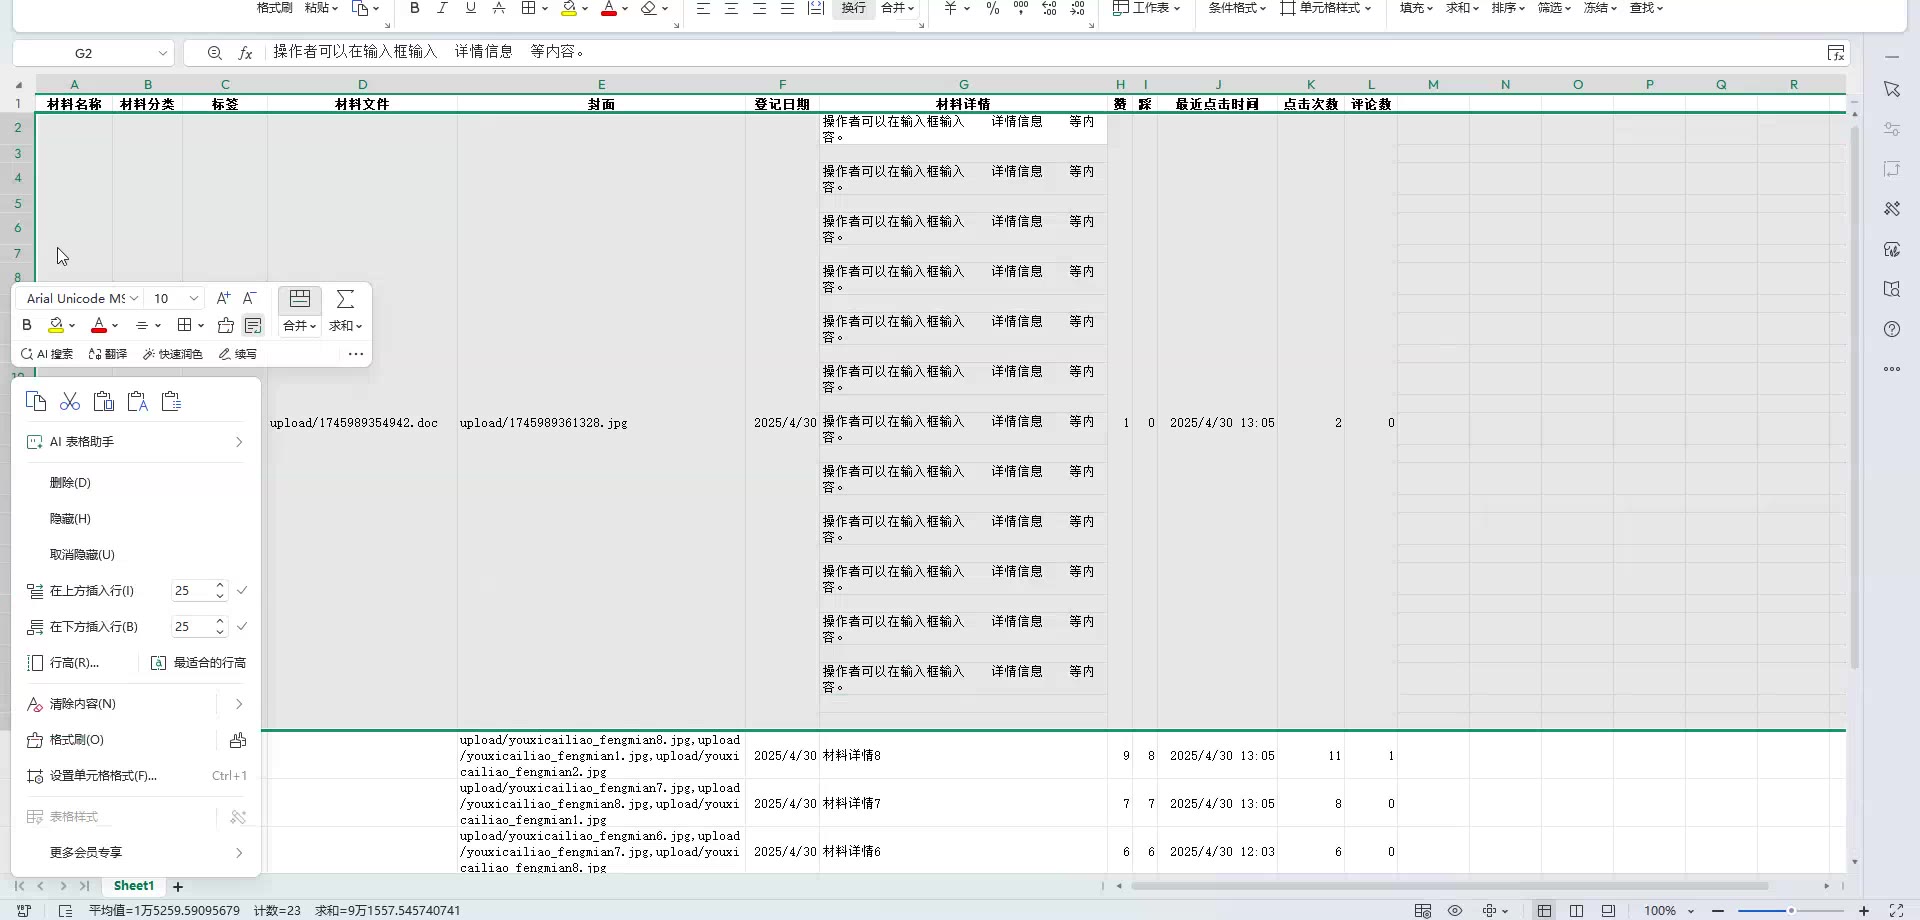Screen dimensions: 1920x920
Task: Click wrap text icon in mini toolbar
Action: click(x=253, y=325)
